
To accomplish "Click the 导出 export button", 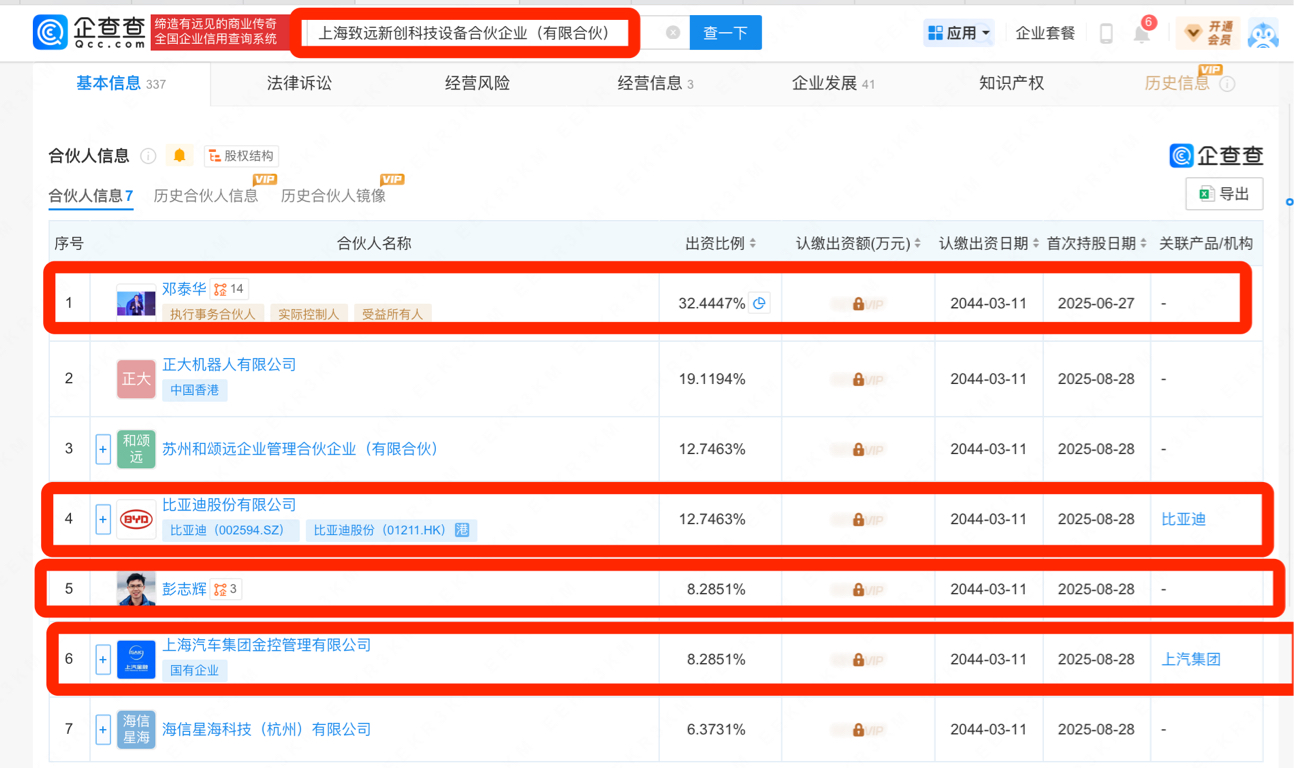I will pyautogui.click(x=1224, y=194).
